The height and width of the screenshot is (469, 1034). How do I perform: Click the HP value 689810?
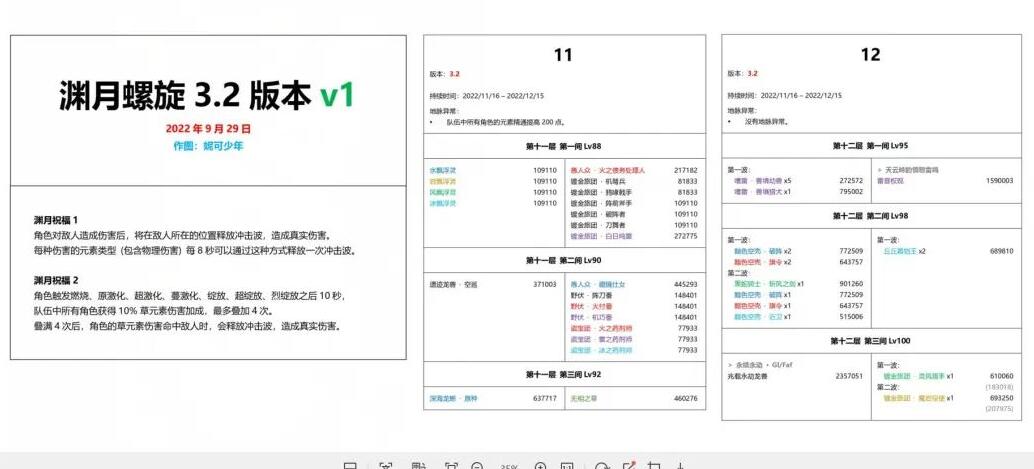(x=1002, y=251)
